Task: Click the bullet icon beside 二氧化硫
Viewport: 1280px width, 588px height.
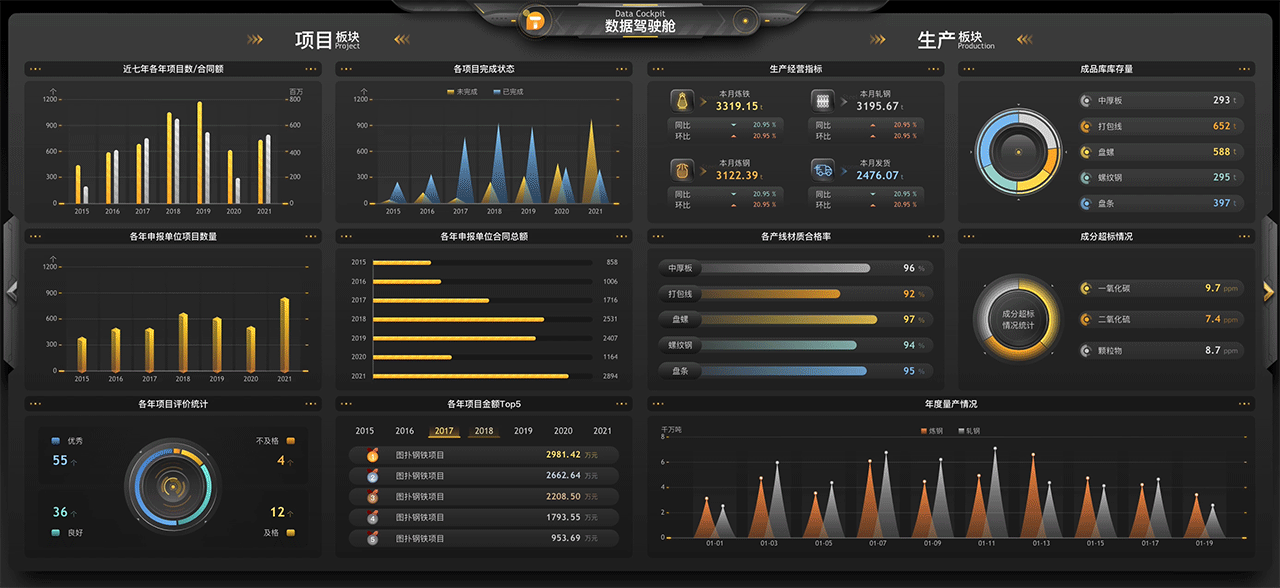Action: (x=1086, y=320)
